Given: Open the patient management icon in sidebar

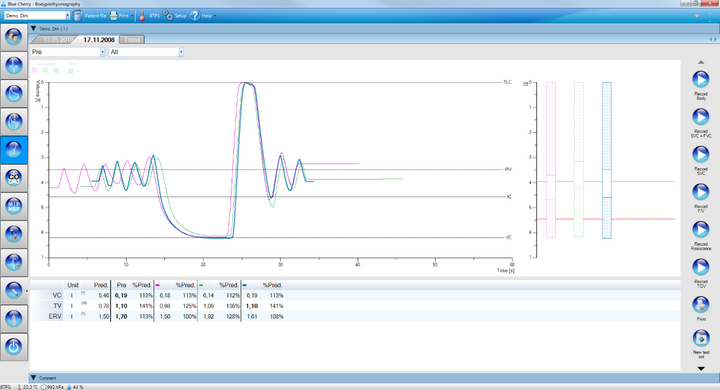Looking at the screenshot, I should pyautogui.click(x=13, y=37).
